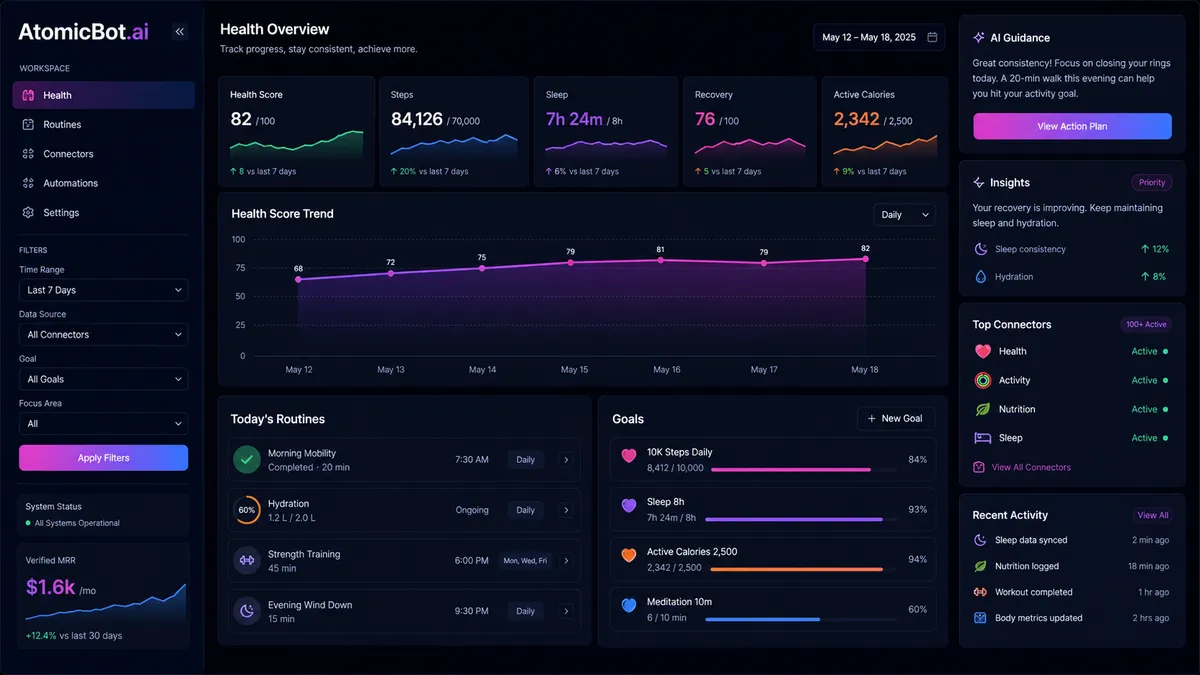Open the Data Source All Connectors dropdown
This screenshot has height=675, width=1200.
pyautogui.click(x=103, y=335)
